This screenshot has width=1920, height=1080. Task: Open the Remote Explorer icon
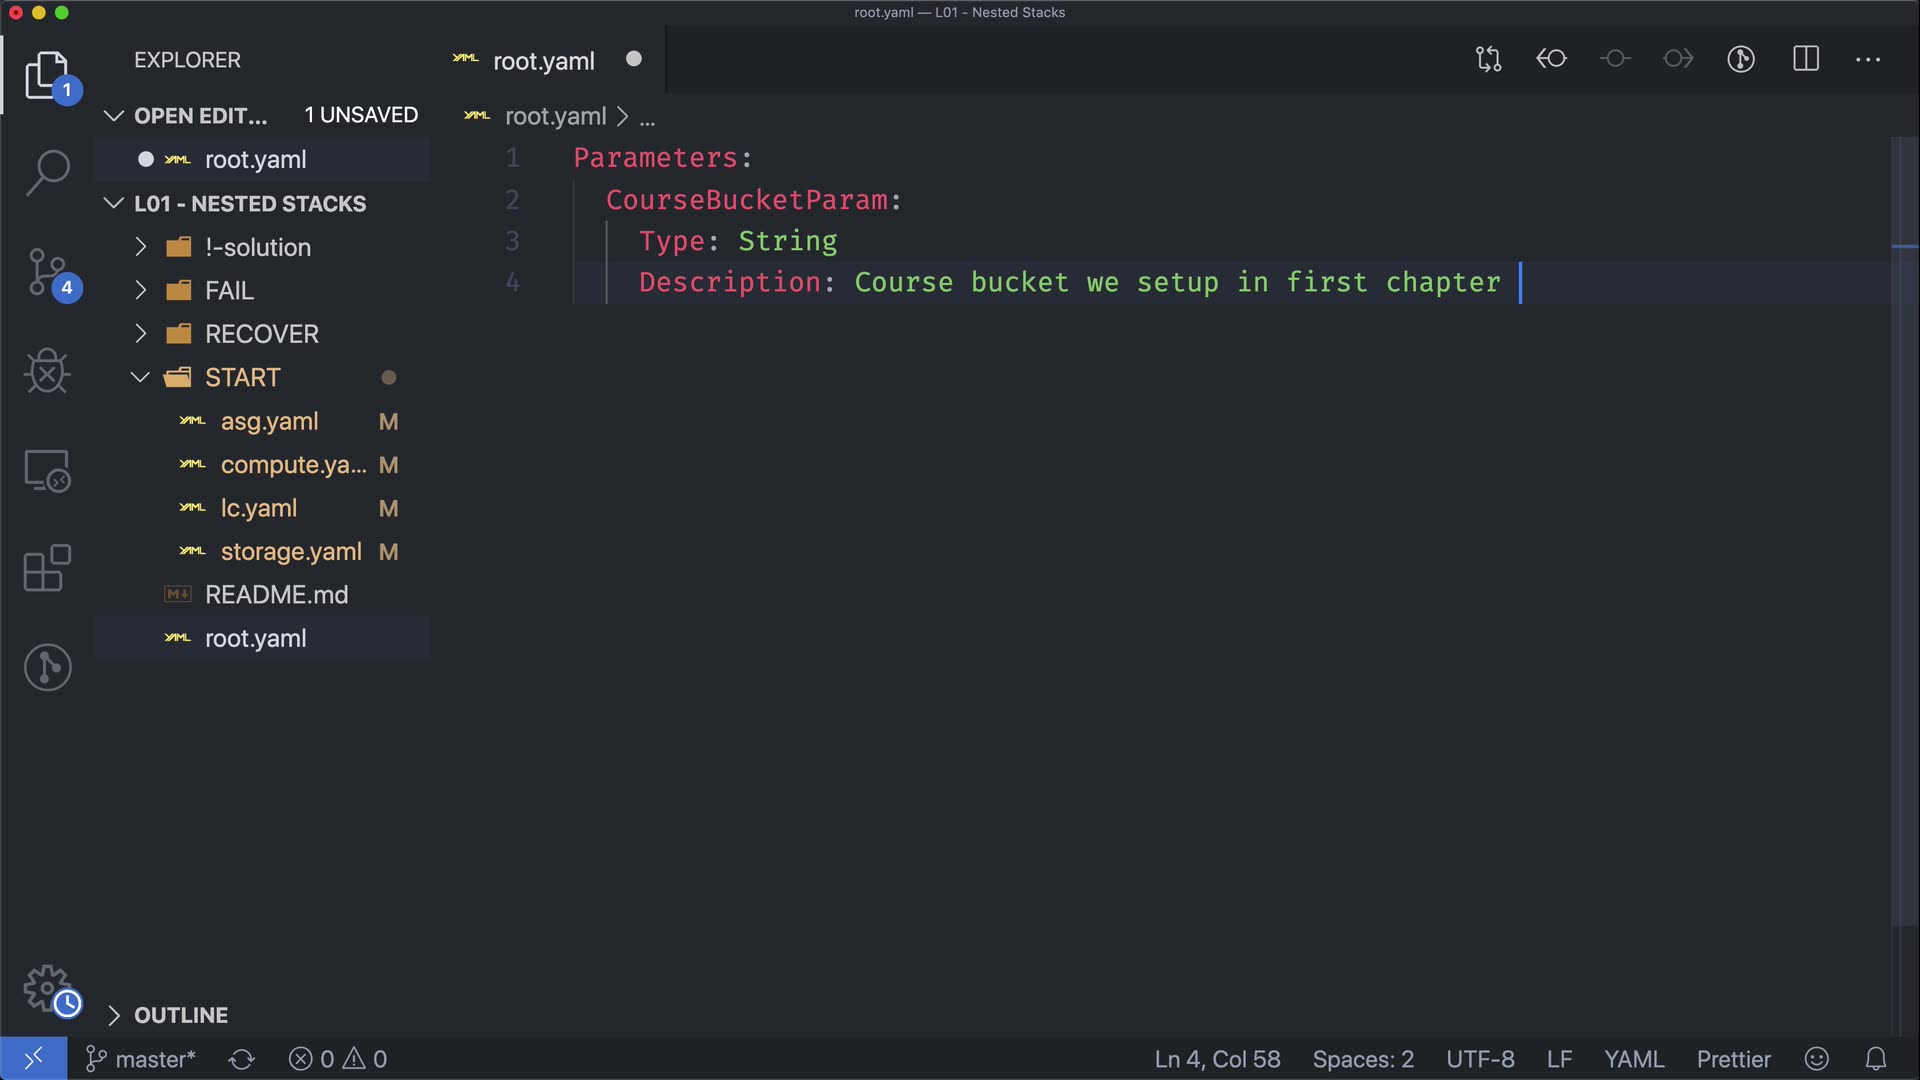point(47,470)
